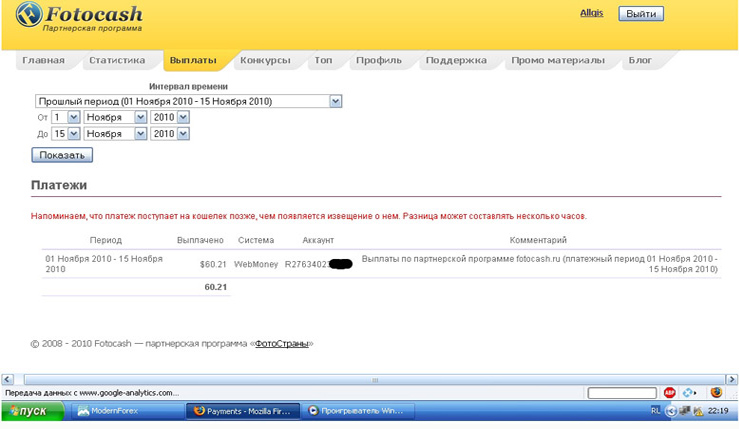Click the blue sync arrows status icon
Screen dimensions: 739x429
[x=690, y=393]
